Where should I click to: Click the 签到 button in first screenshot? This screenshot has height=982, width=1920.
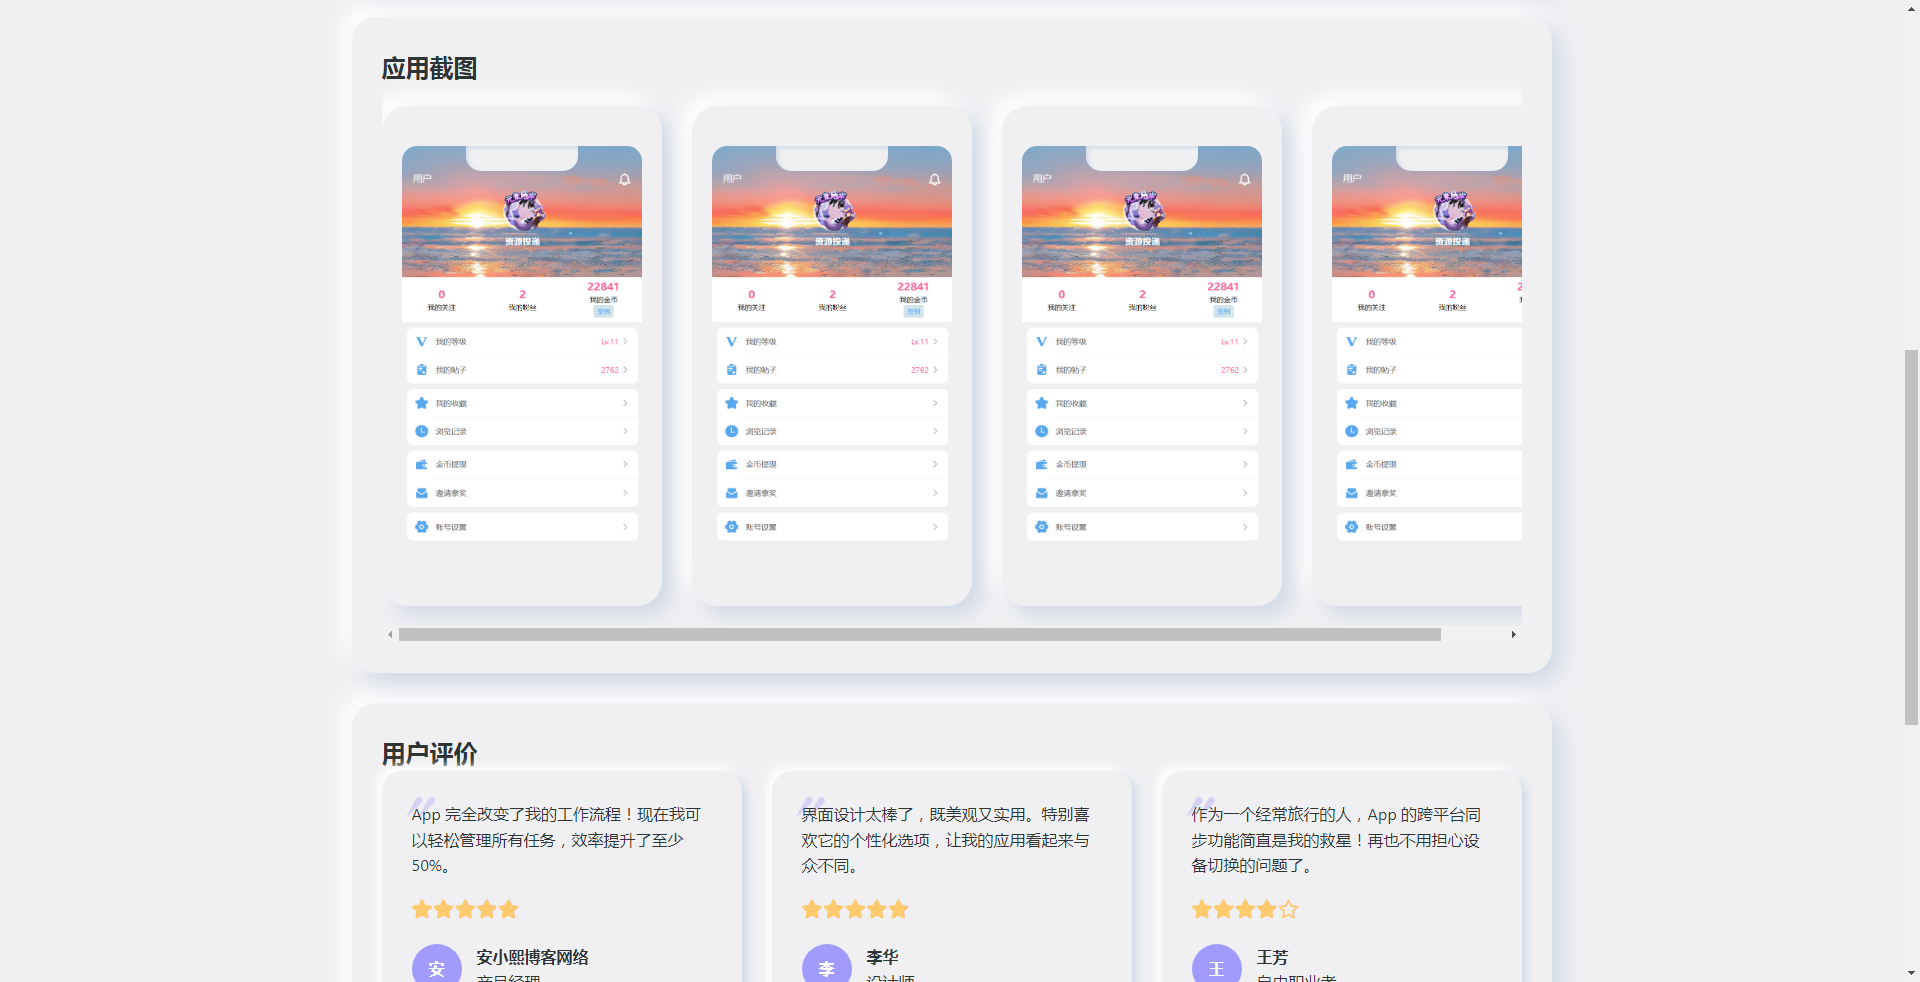(x=603, y=312)
